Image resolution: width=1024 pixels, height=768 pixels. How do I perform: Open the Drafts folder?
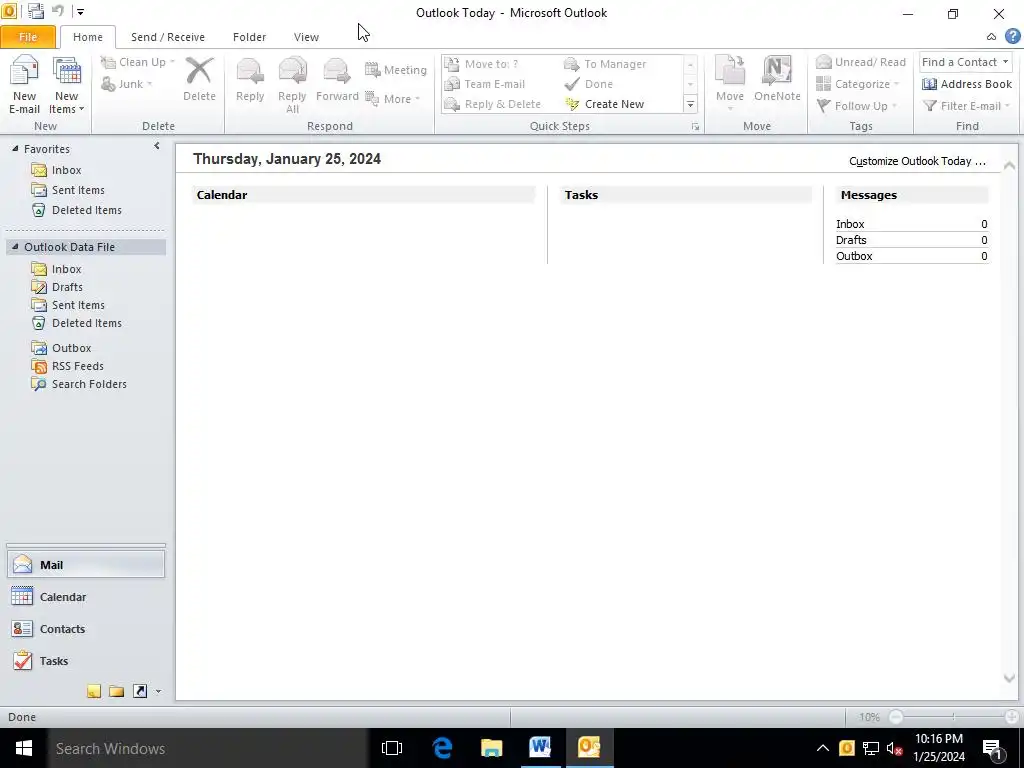67,287
